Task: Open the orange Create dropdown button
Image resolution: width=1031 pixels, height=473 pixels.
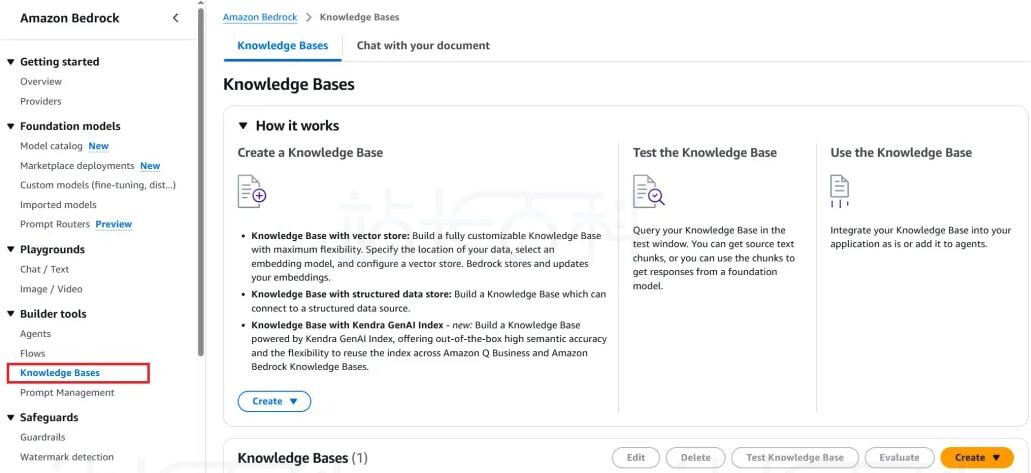Action: 976,457
